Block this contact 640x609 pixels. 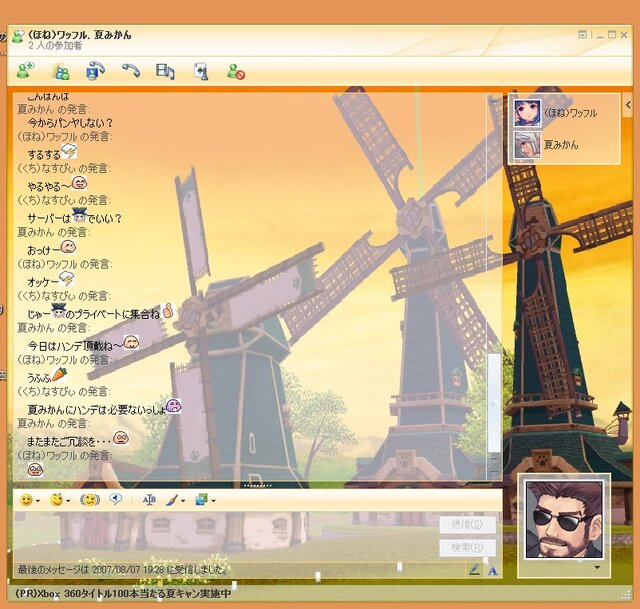click(x=236, y=71)
